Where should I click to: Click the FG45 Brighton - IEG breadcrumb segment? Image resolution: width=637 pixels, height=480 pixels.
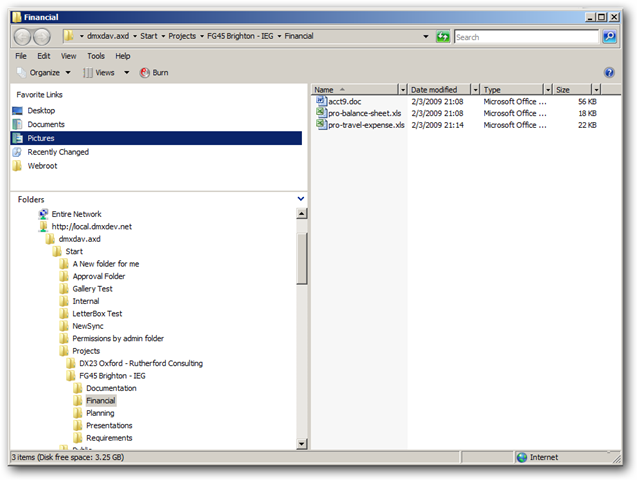click(x=240, y=36)
